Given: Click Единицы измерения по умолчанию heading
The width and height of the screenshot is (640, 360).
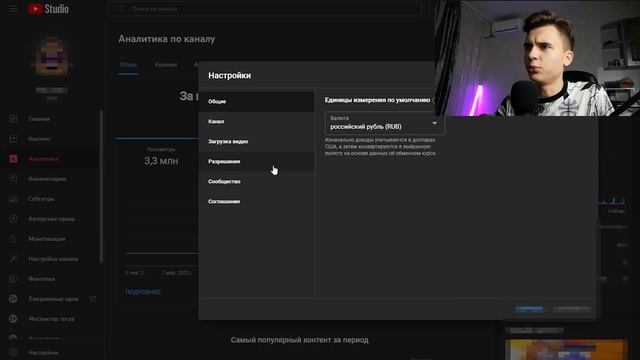Looking at the screenshot, I should (x=377, y=100).
